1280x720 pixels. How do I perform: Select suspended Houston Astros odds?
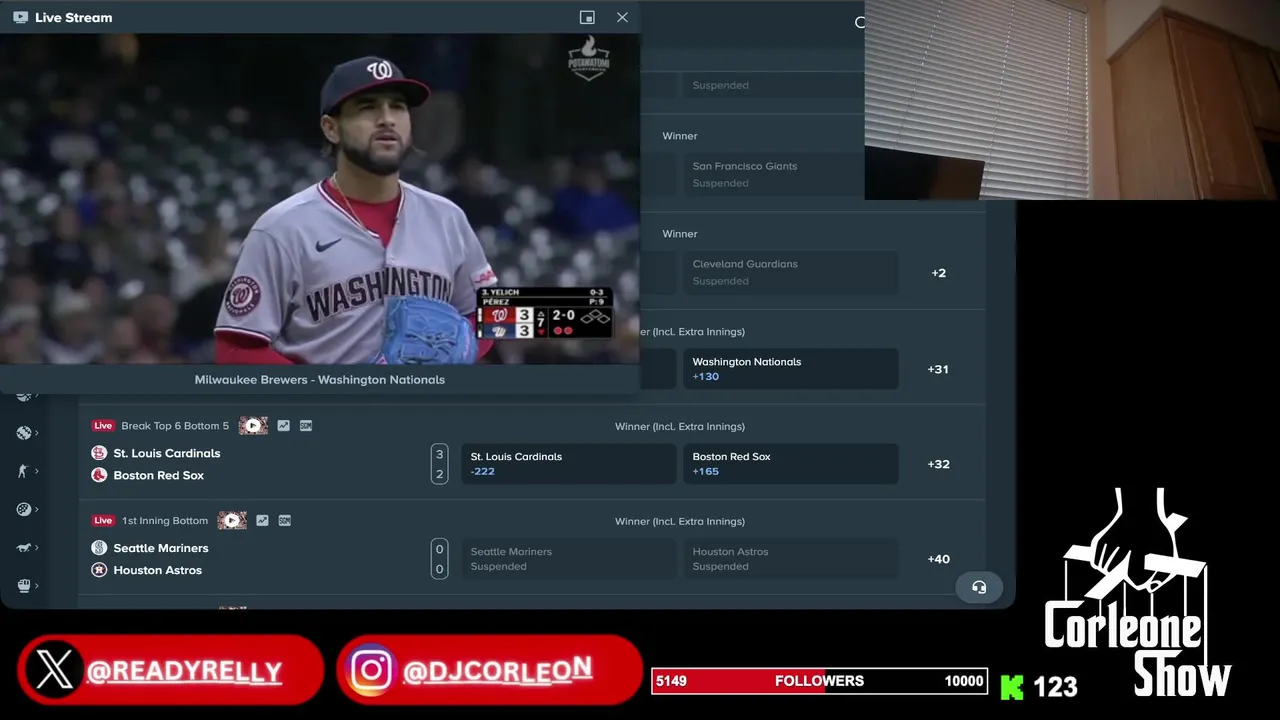pyautogui.click(x=791, y=559)
